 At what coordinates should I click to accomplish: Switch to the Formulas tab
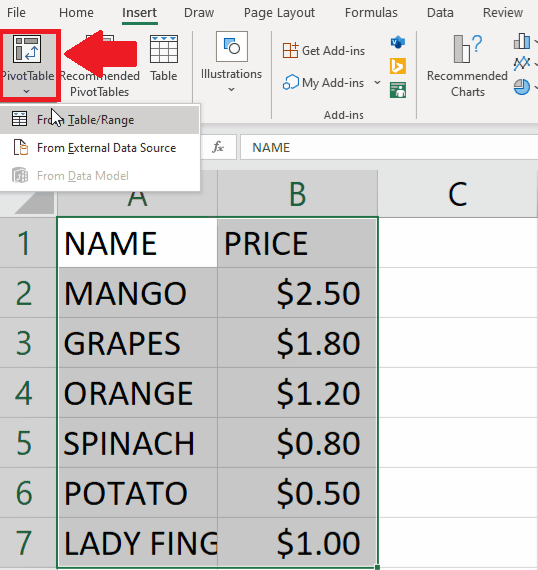pyautogui.click(x=371, y=13)
